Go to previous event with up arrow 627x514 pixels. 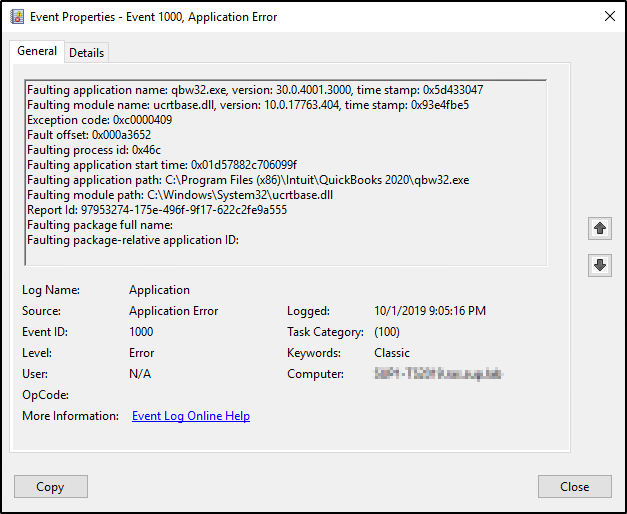[x=599, y=228]
